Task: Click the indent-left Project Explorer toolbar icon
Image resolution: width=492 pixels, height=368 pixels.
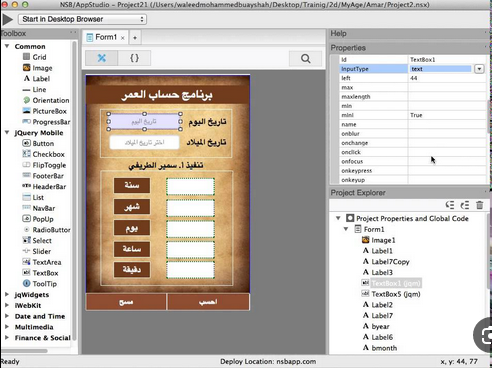Action: [450, 205]
